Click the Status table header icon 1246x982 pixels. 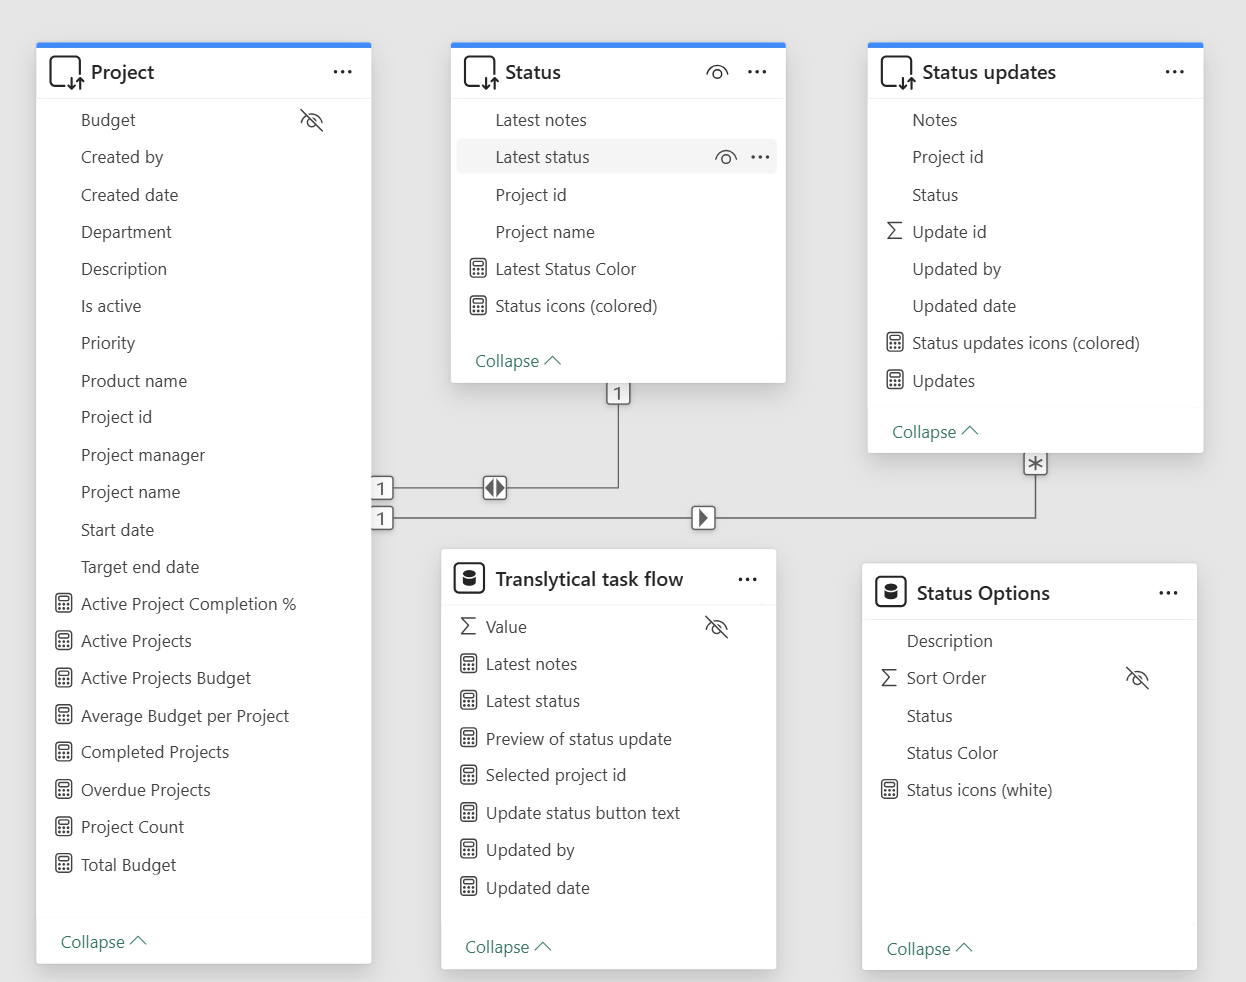coord(478,72)
